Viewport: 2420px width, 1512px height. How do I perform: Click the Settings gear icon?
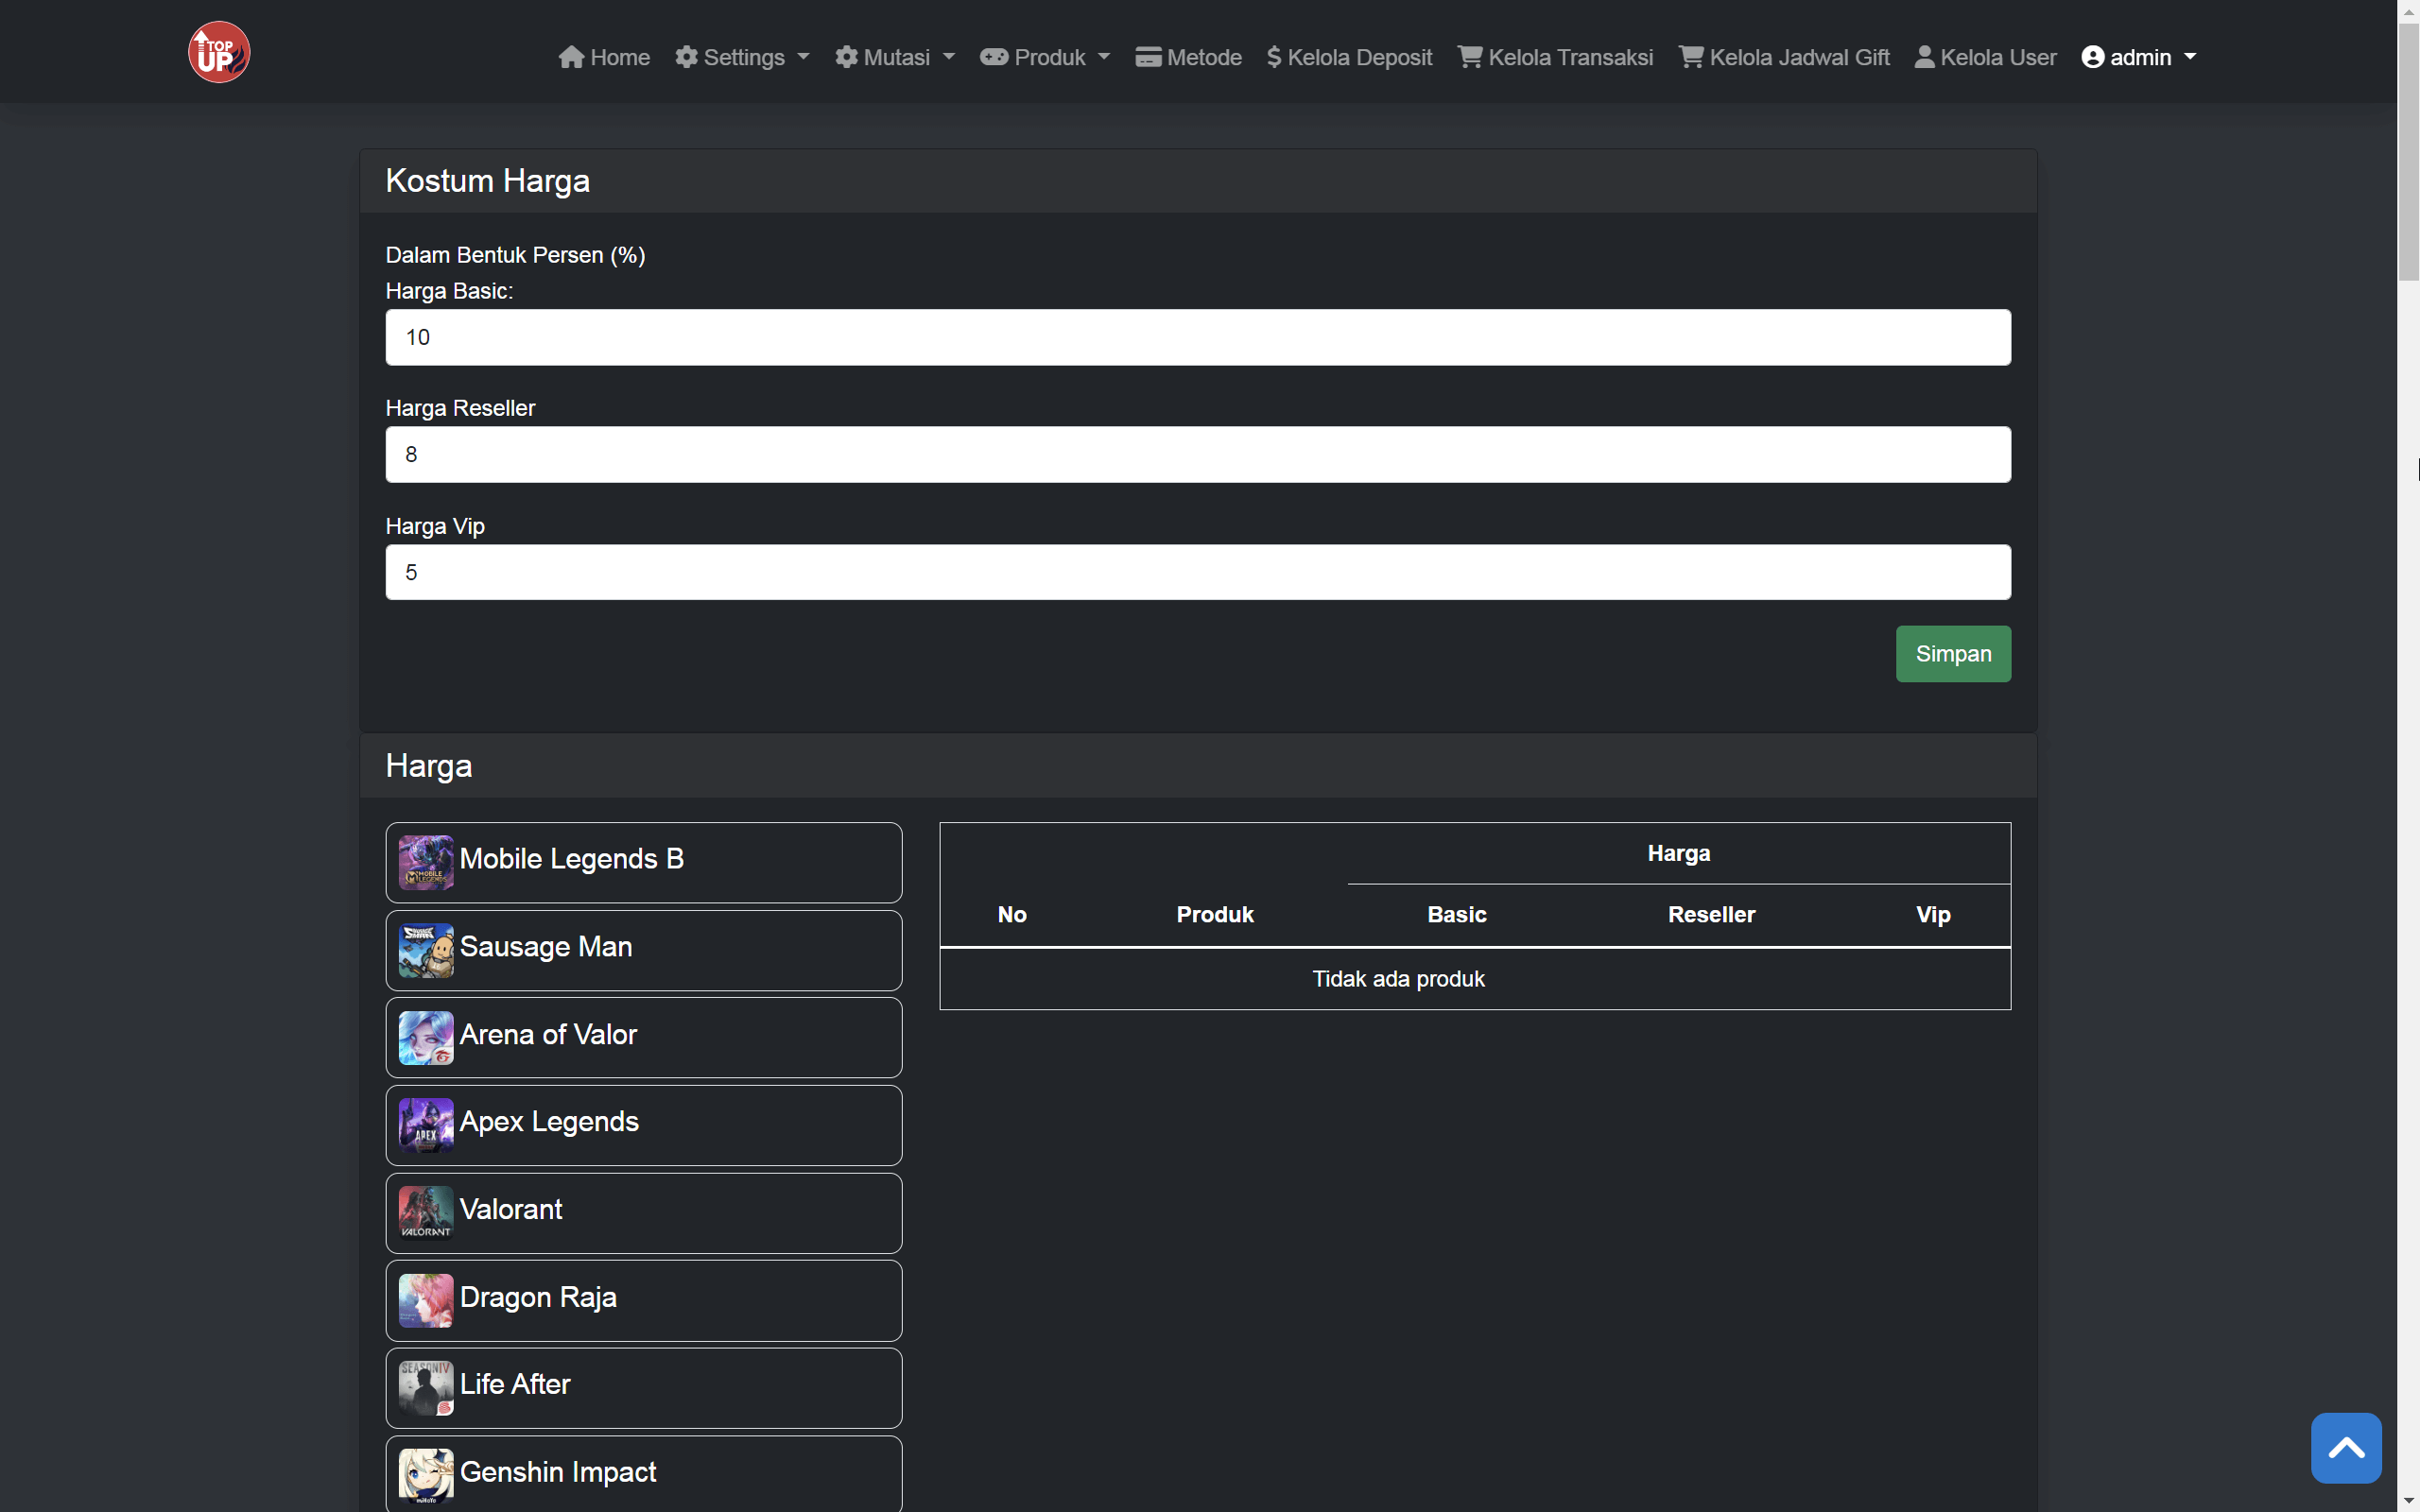pos(687,57)
